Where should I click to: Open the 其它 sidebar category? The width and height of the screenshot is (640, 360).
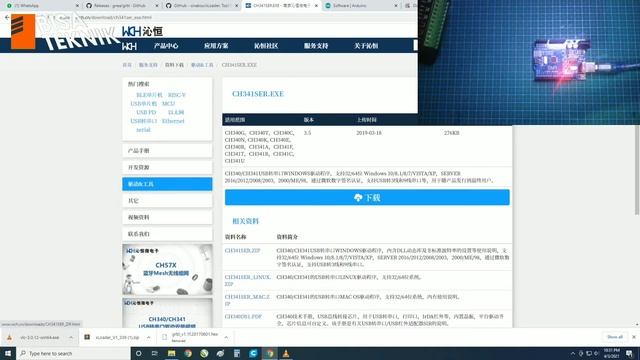coord(167,201)
